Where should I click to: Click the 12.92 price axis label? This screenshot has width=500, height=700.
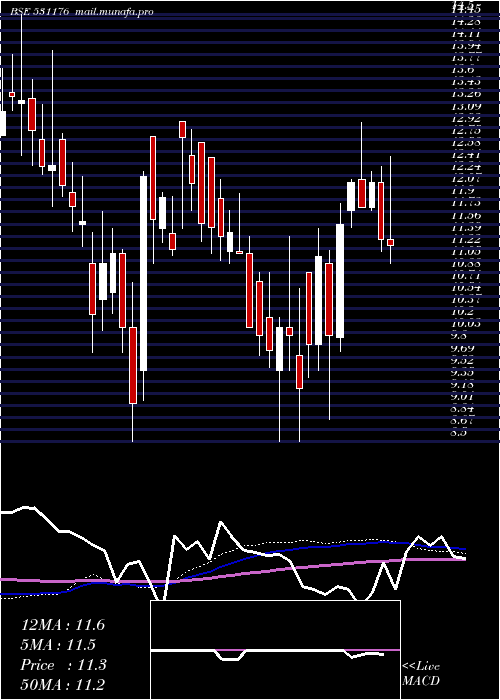click(467, 119)
